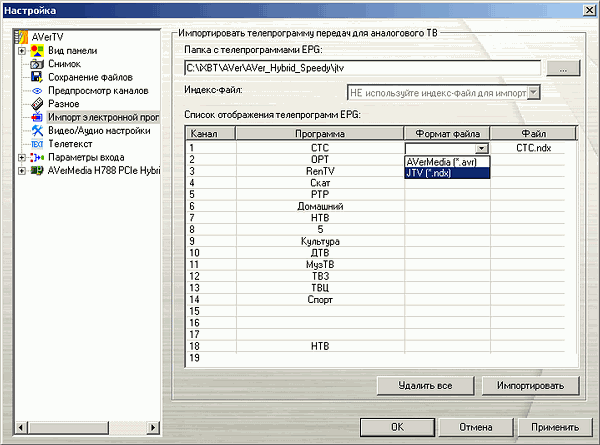Click the AVerTV root tree icon
The width and height of the screenshot is (600, 445).
[23, 37]
